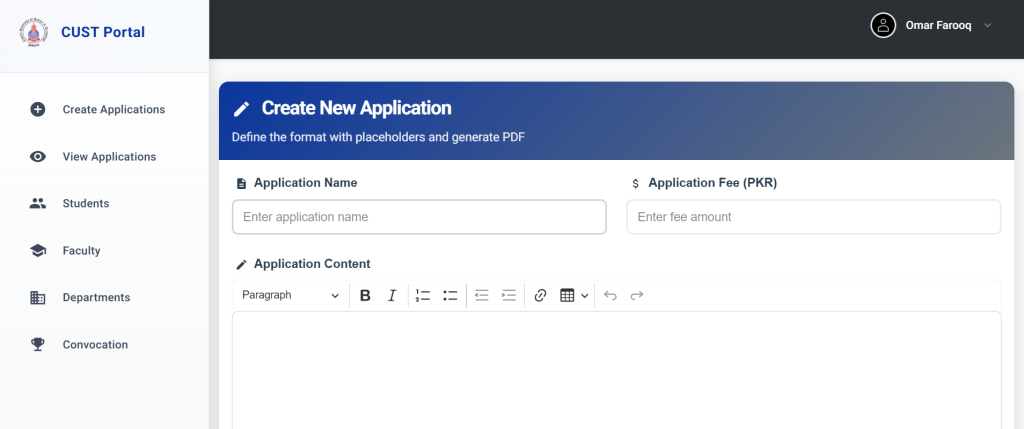Viewport: 1024px width, 429px height.
Task: Open the Paragraph heading style dropdown
Action: [290, 295]
